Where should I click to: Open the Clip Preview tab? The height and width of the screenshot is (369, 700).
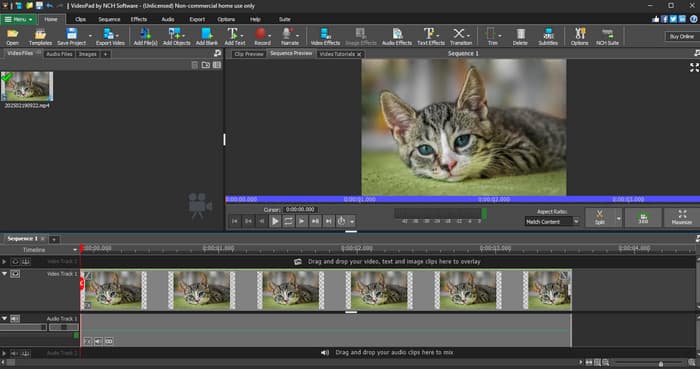(249, 54)
